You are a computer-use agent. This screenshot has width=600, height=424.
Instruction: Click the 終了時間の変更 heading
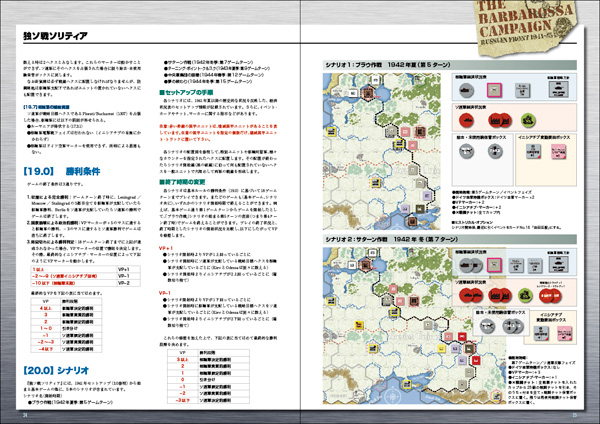183,182
